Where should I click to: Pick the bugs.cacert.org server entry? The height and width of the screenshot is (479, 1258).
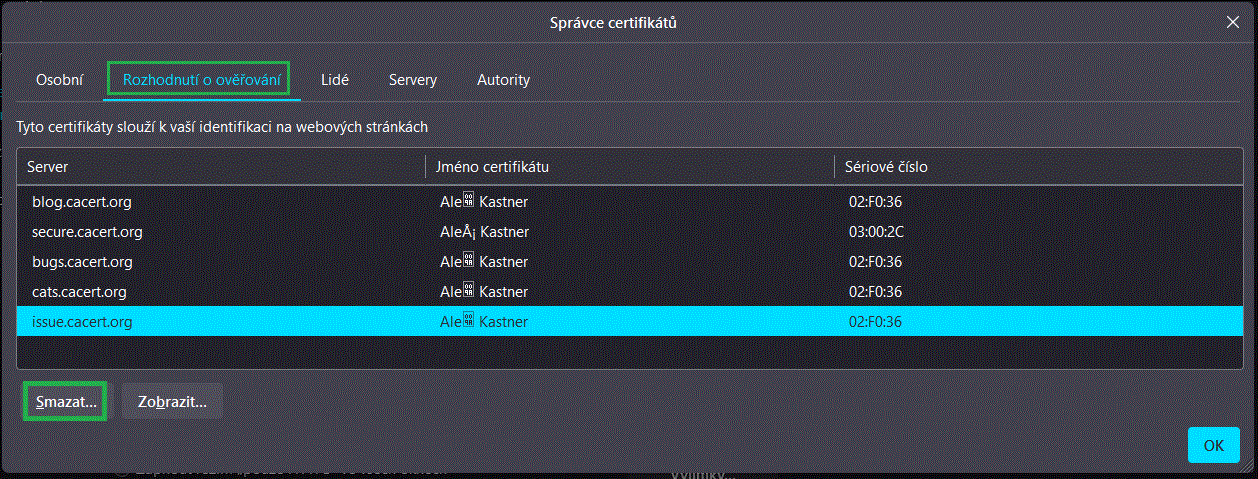(x=82, y=262)
